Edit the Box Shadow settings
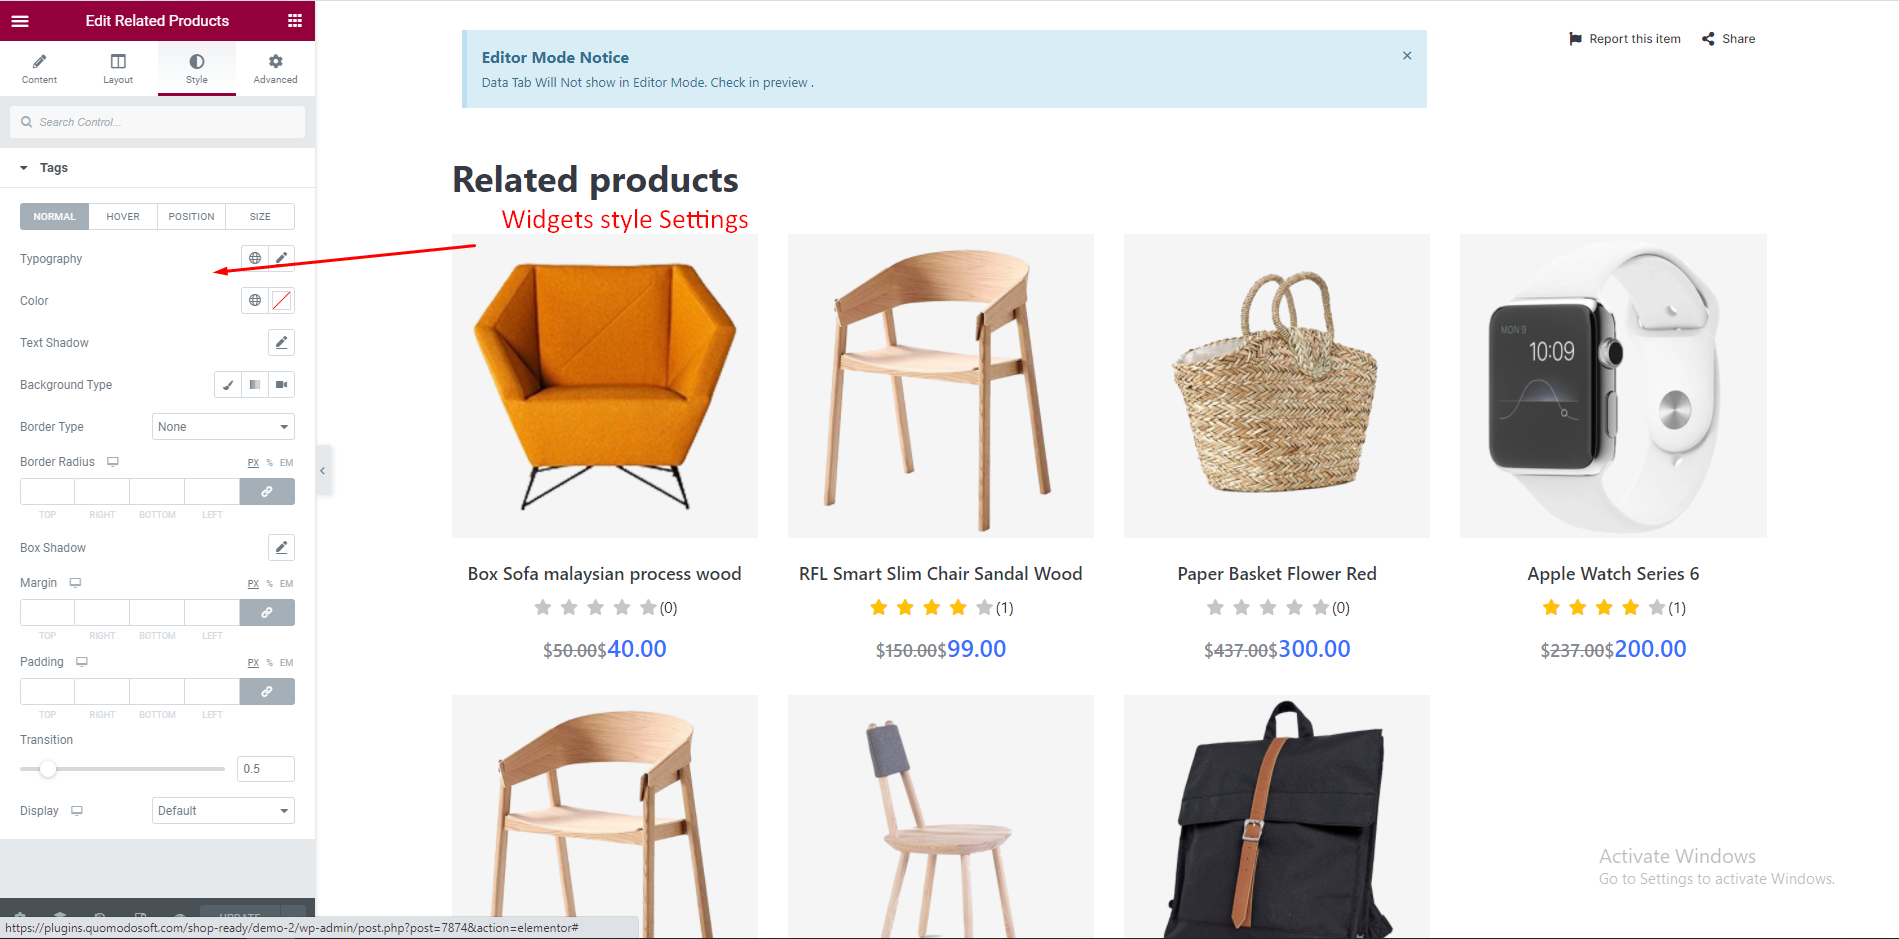Image resolution: width=1899 pixels, height=939 pixels. (282, 548)
